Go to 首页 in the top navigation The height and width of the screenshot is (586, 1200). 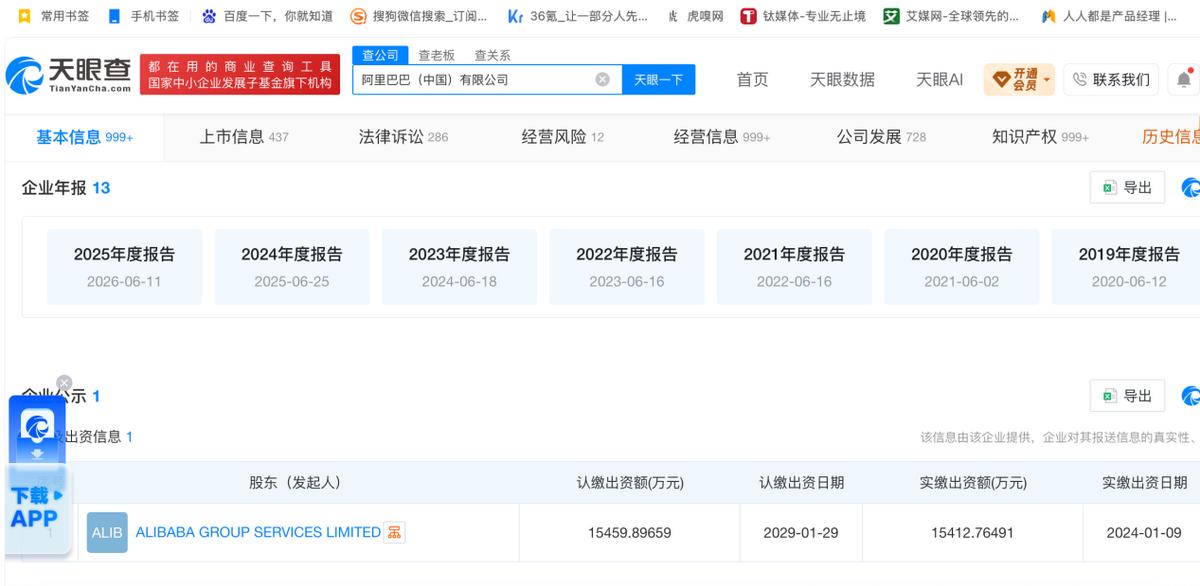coord(753,79)
